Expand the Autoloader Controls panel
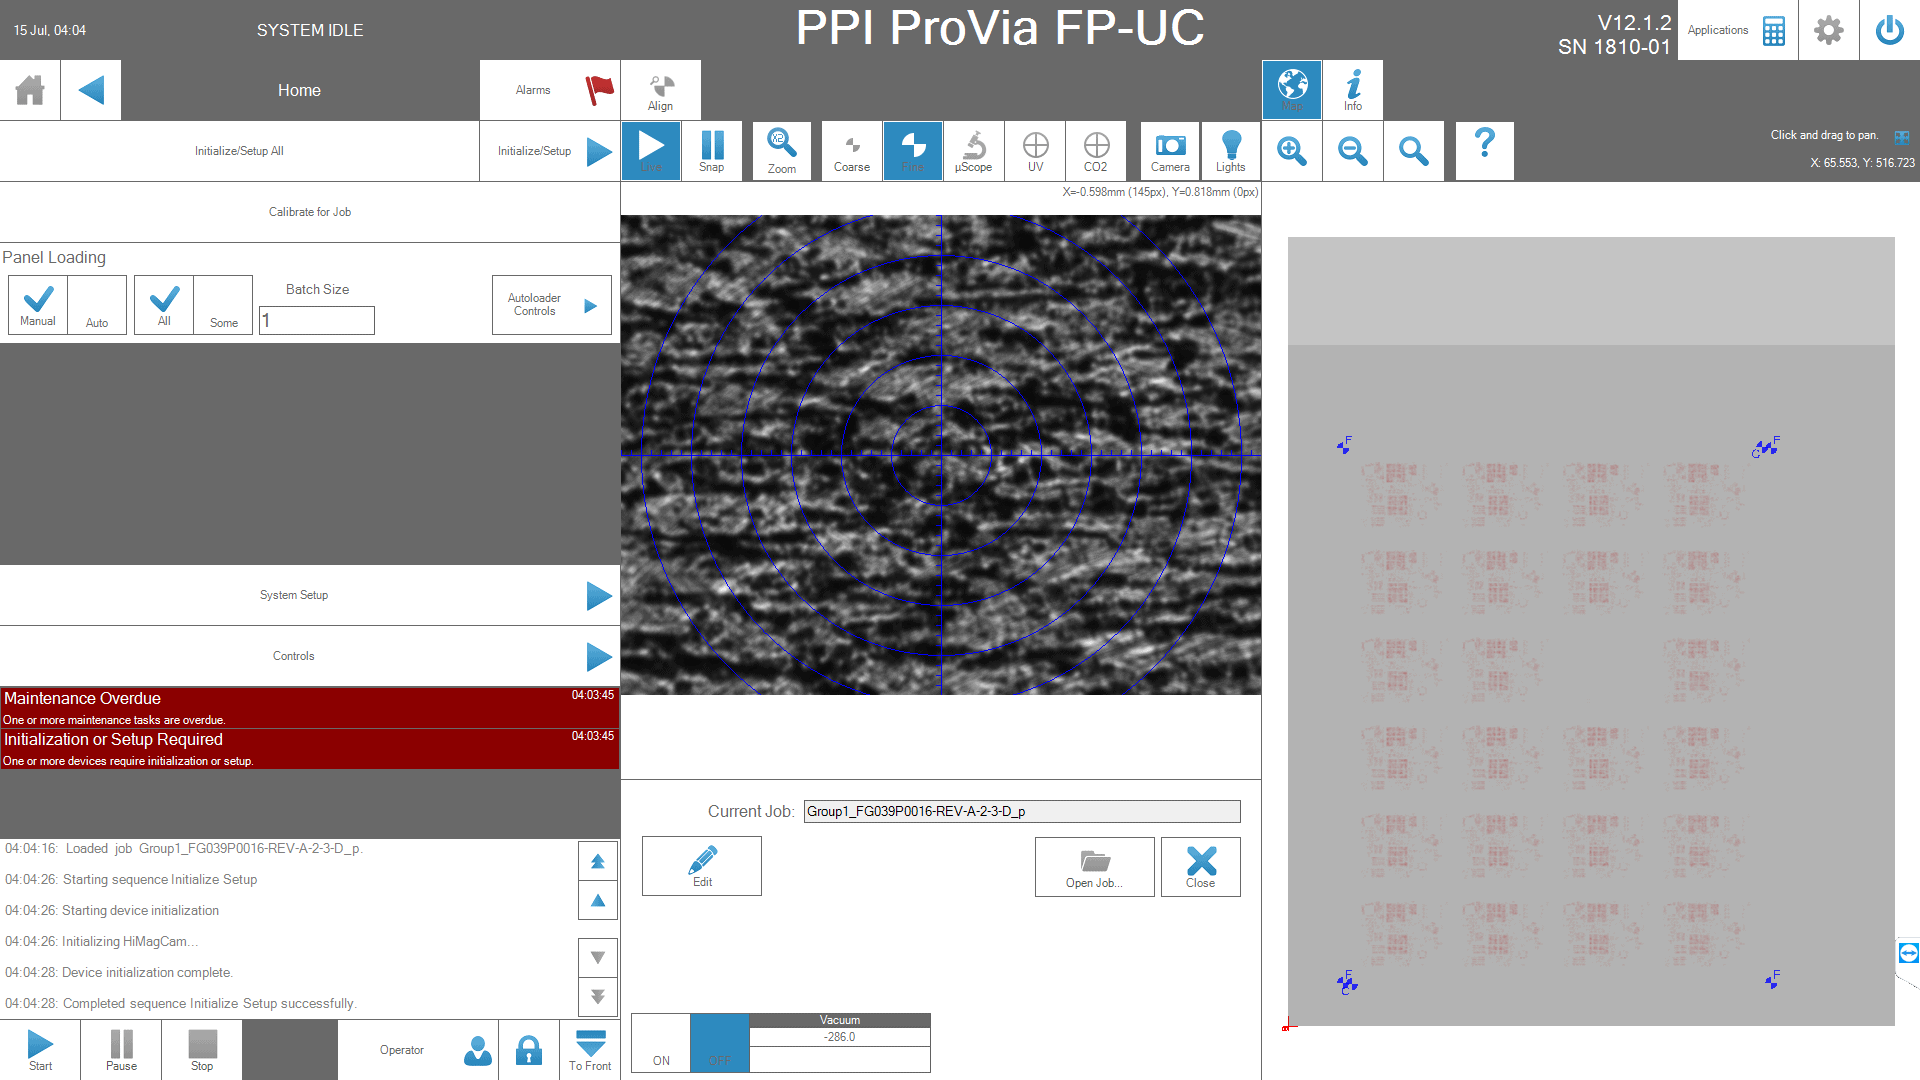The image size is (1920, 1080). 551,305
